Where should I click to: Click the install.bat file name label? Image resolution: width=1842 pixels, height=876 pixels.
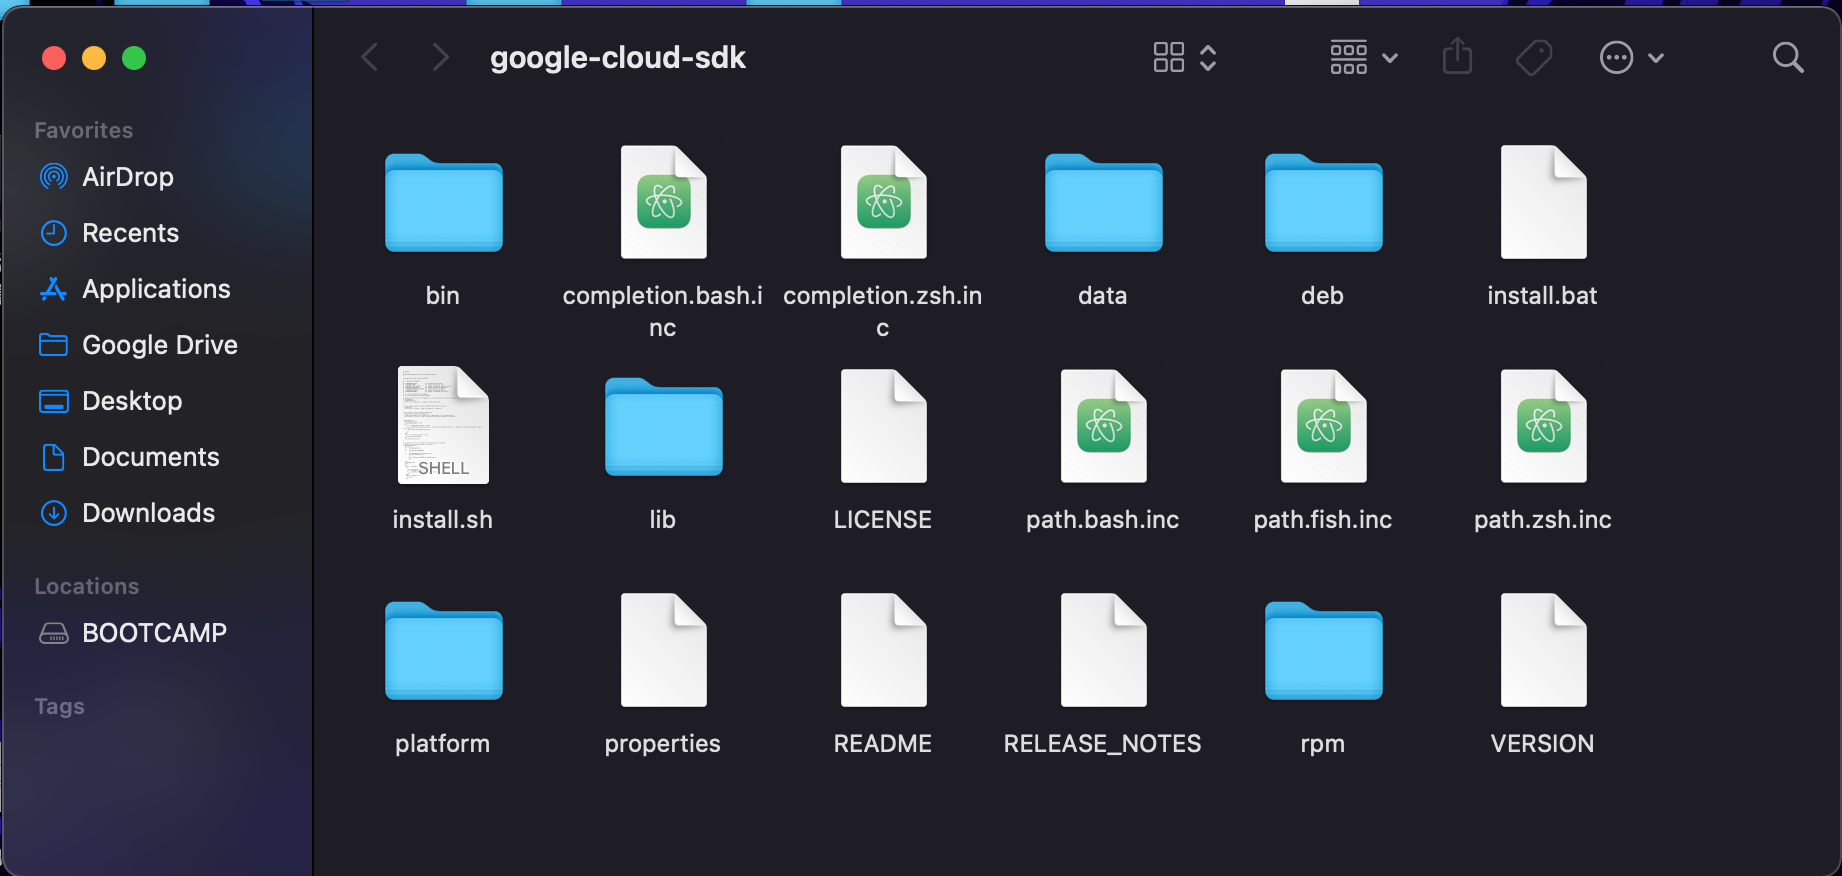[1543, 295]
